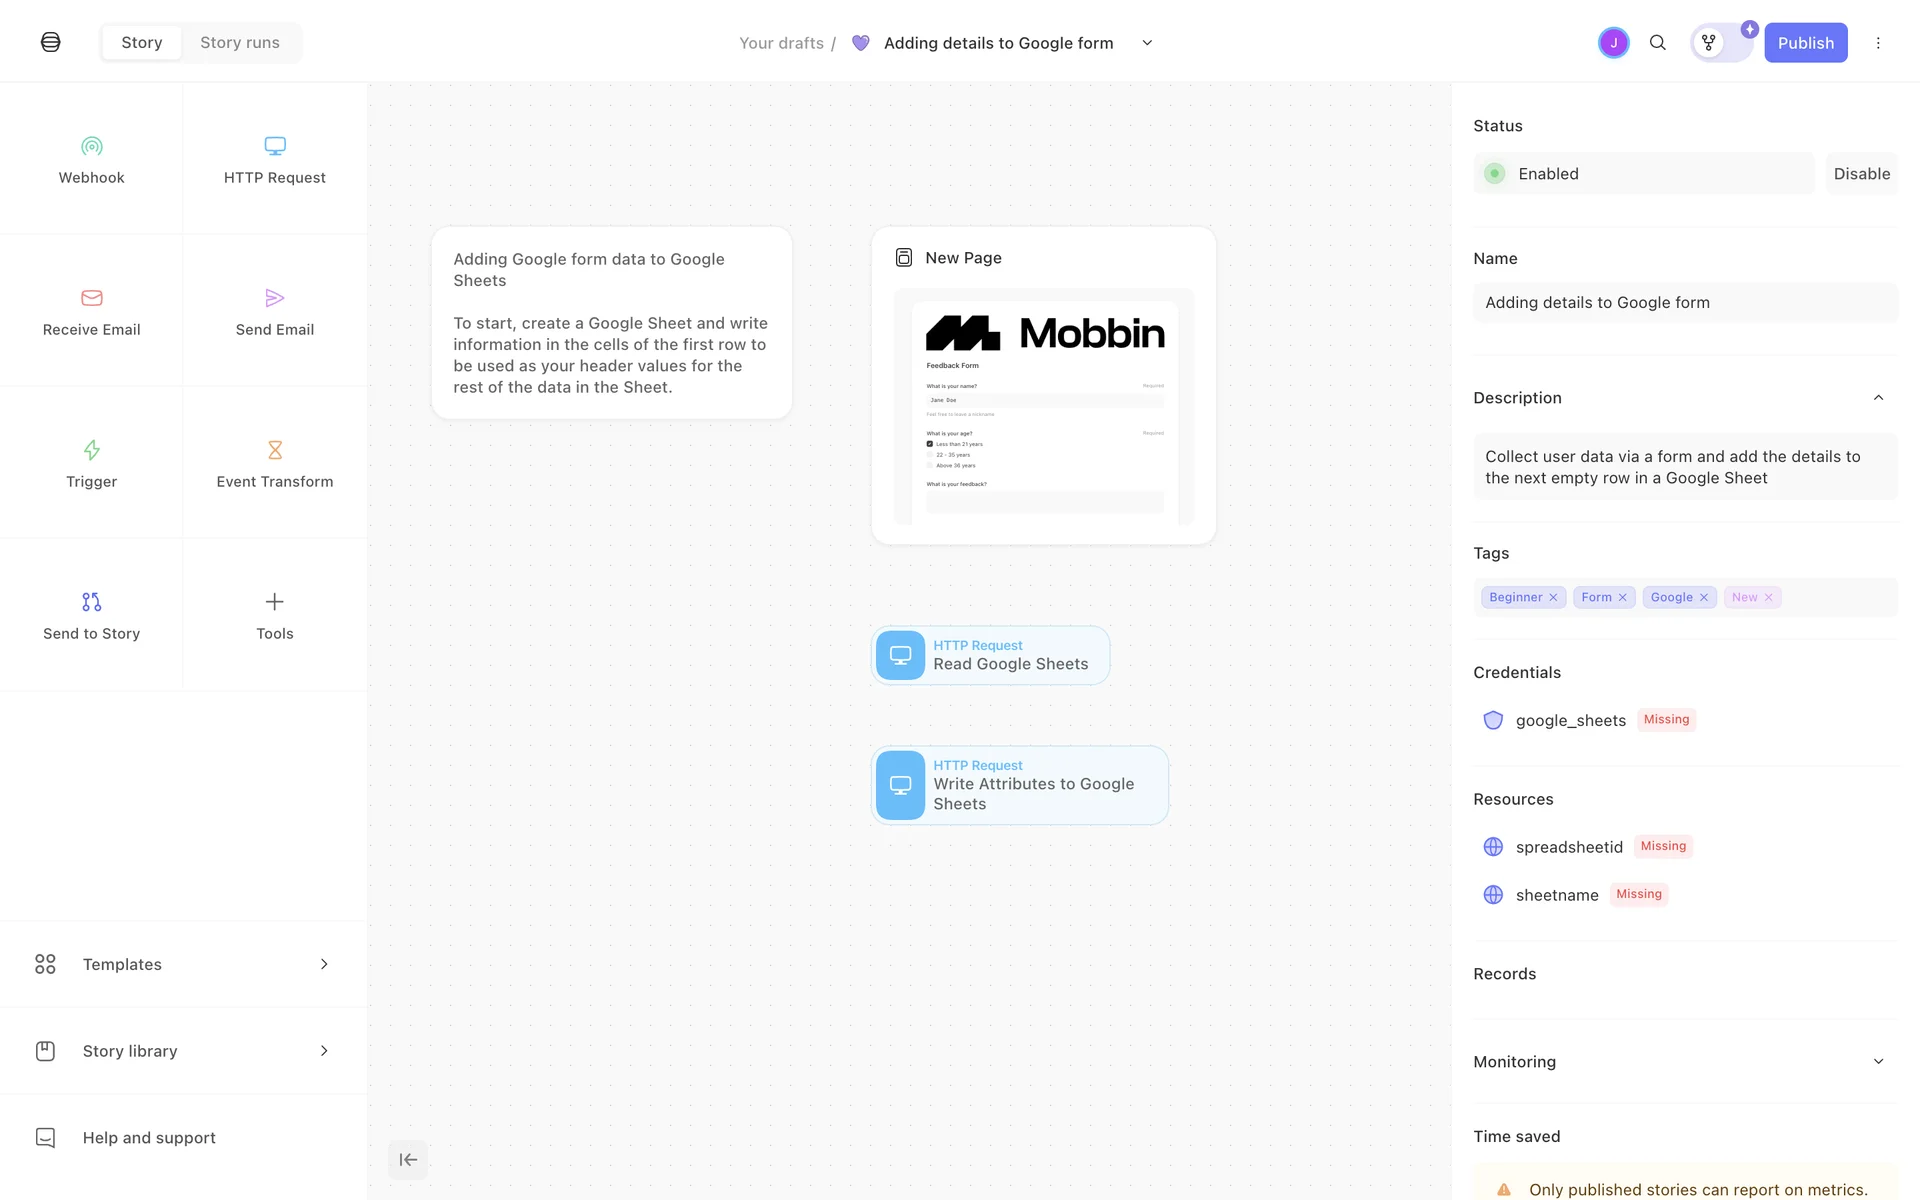Open the three-dot more options menu
The image size is (1920, 1200).
pos(1878,43)
